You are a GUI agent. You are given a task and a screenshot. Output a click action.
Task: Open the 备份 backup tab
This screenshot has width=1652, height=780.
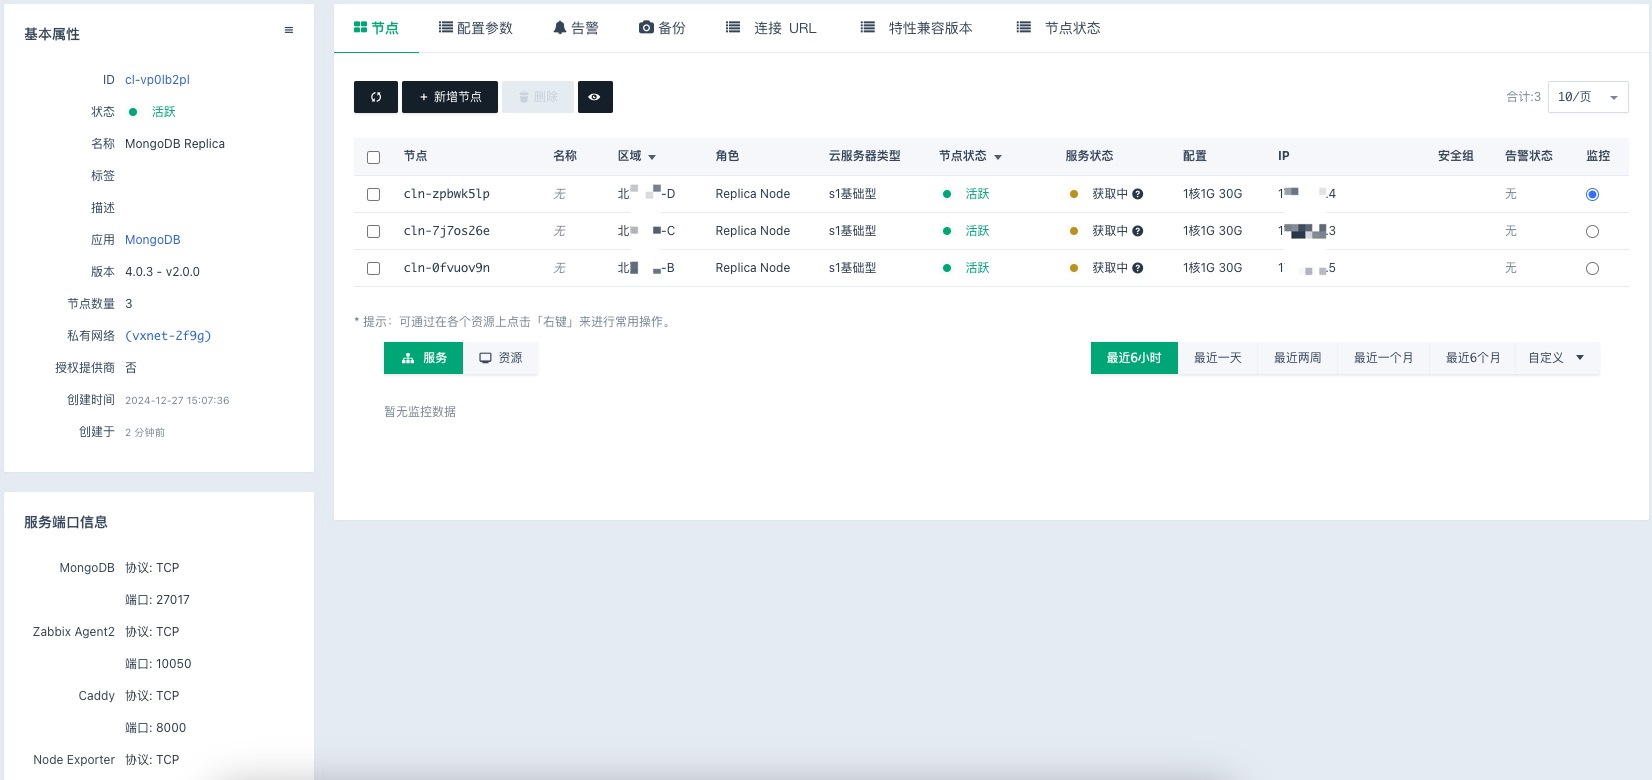coord(662,28)
